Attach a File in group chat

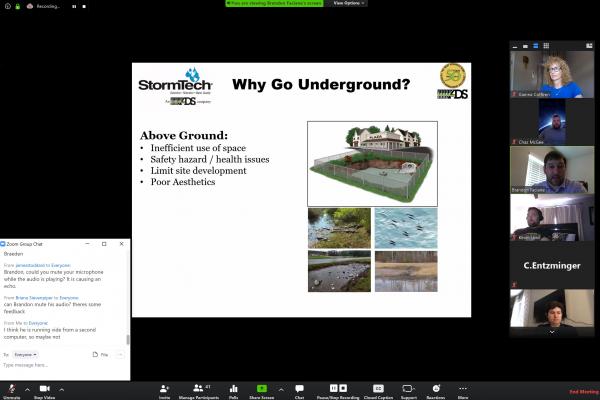[x=101, y=355]
